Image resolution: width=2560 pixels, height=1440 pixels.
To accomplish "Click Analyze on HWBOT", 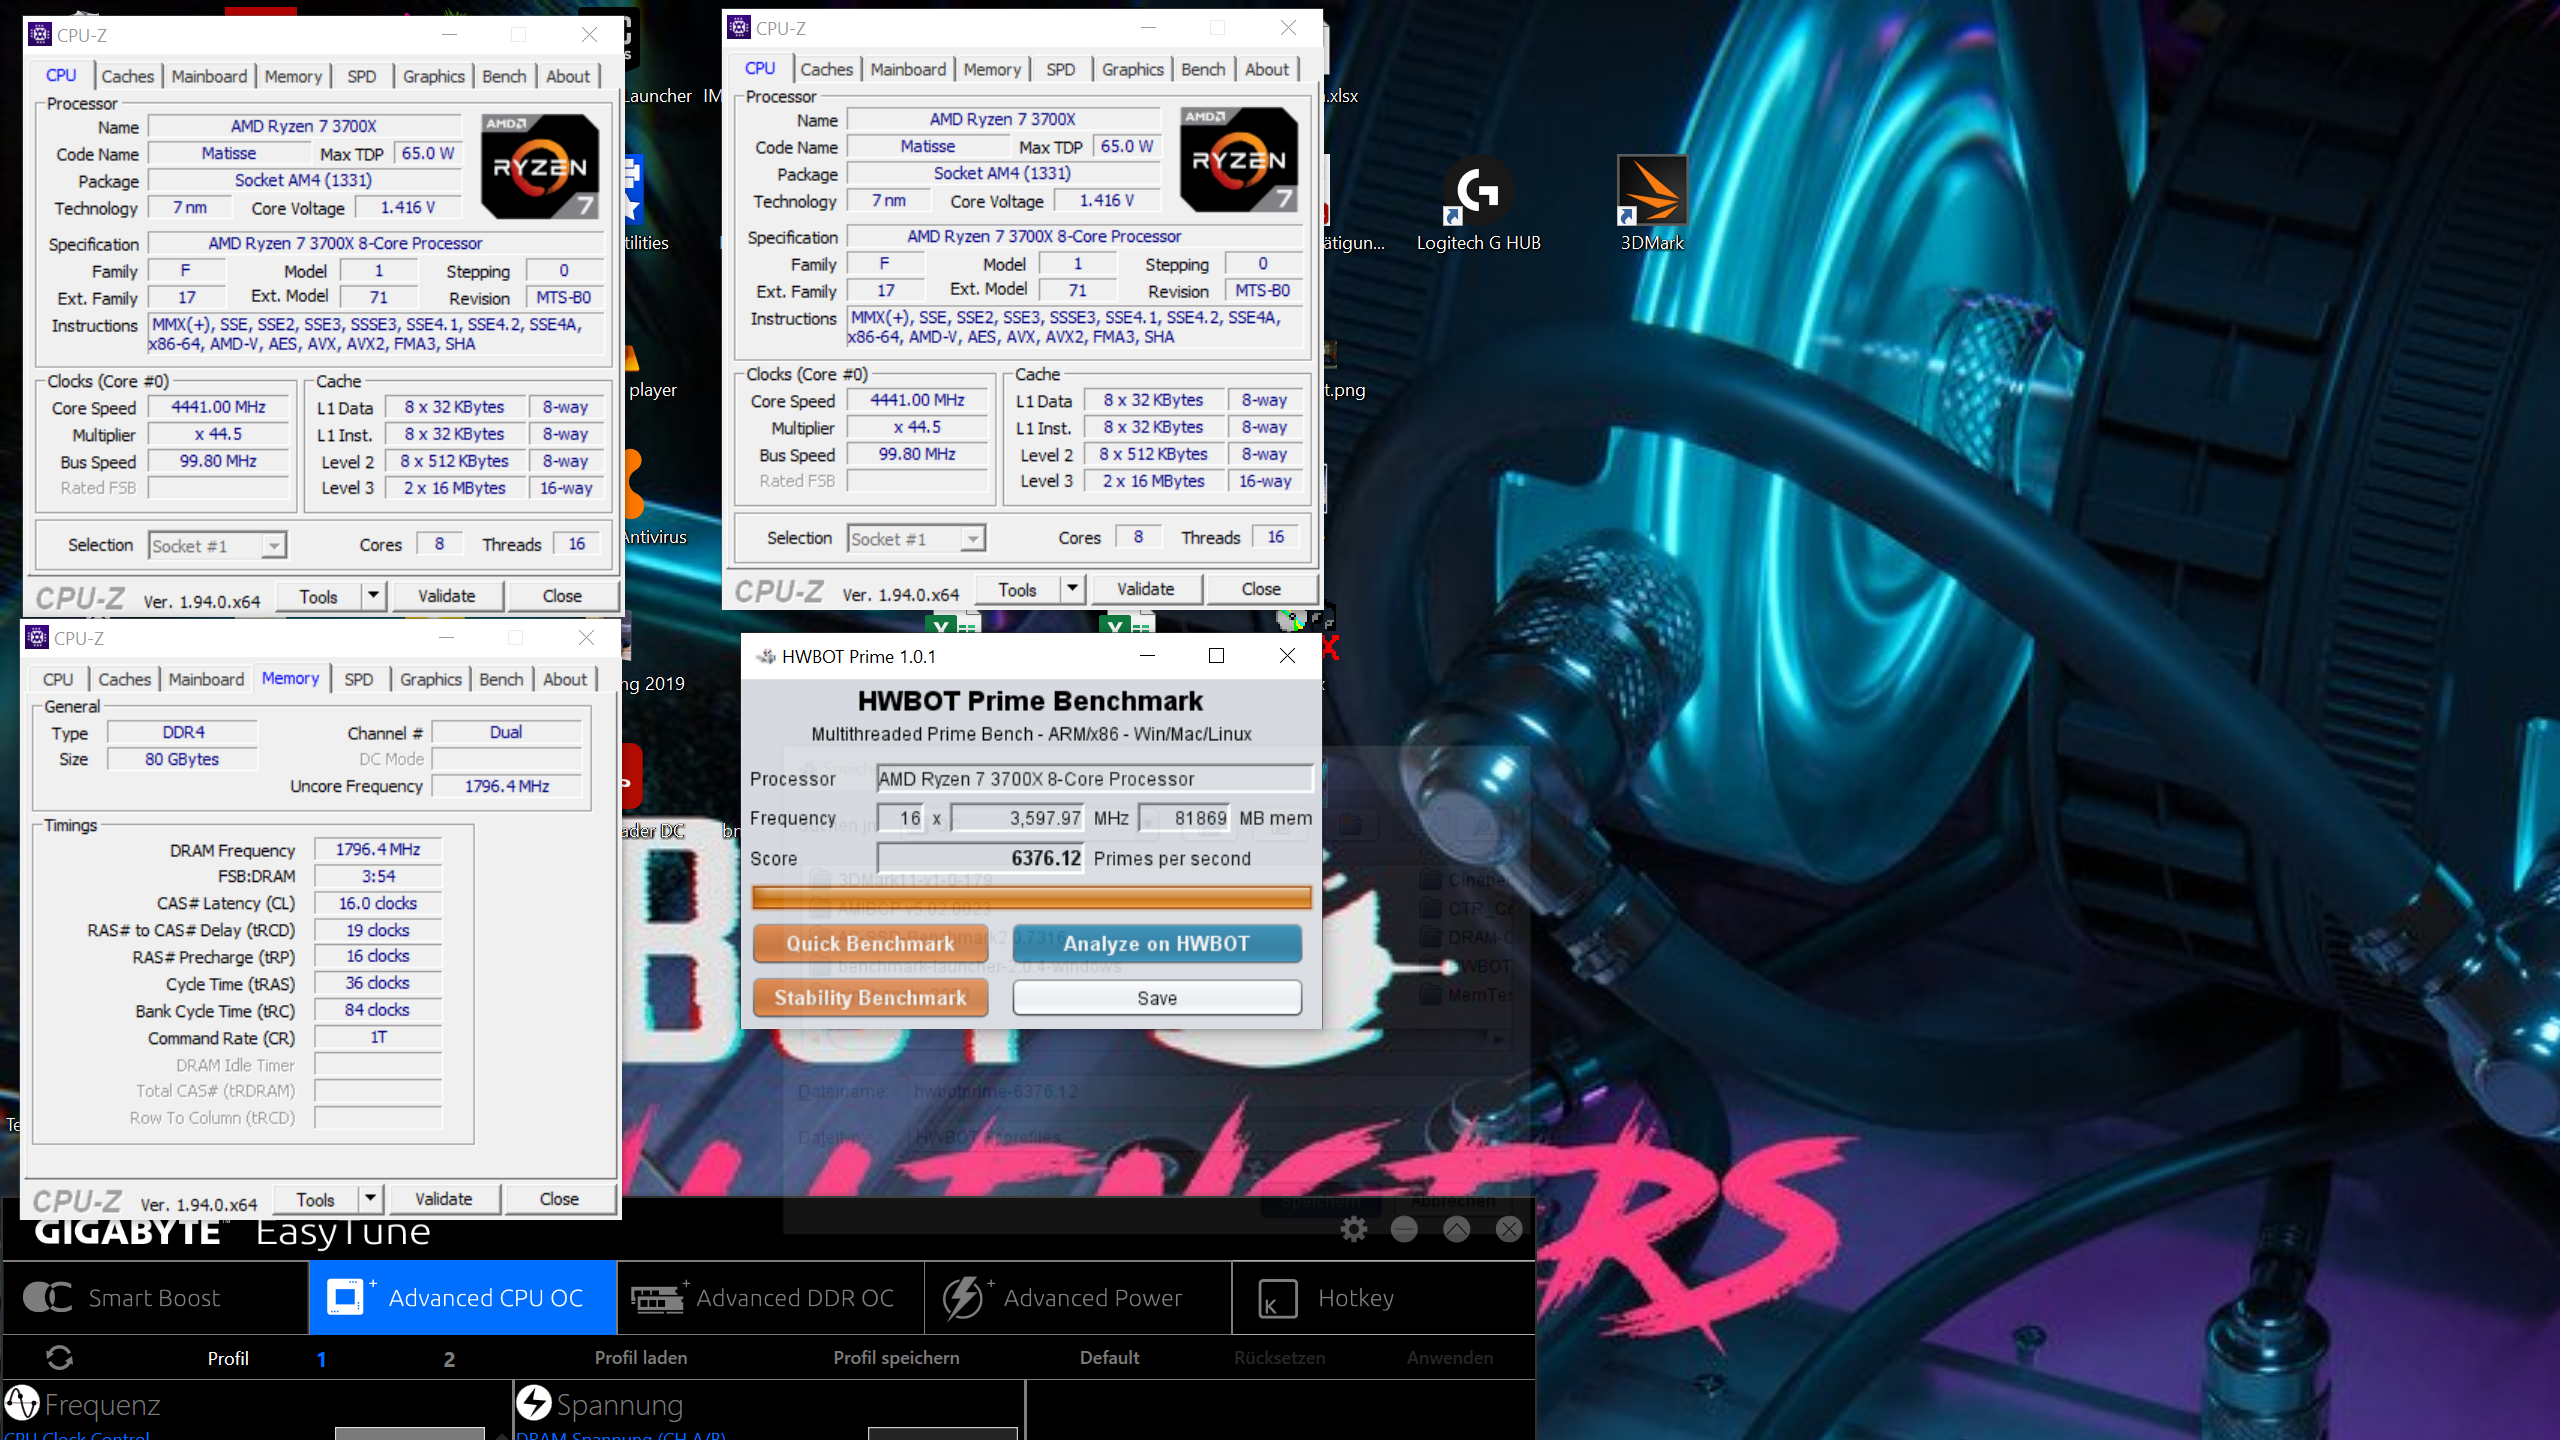I will (1157, 943).
